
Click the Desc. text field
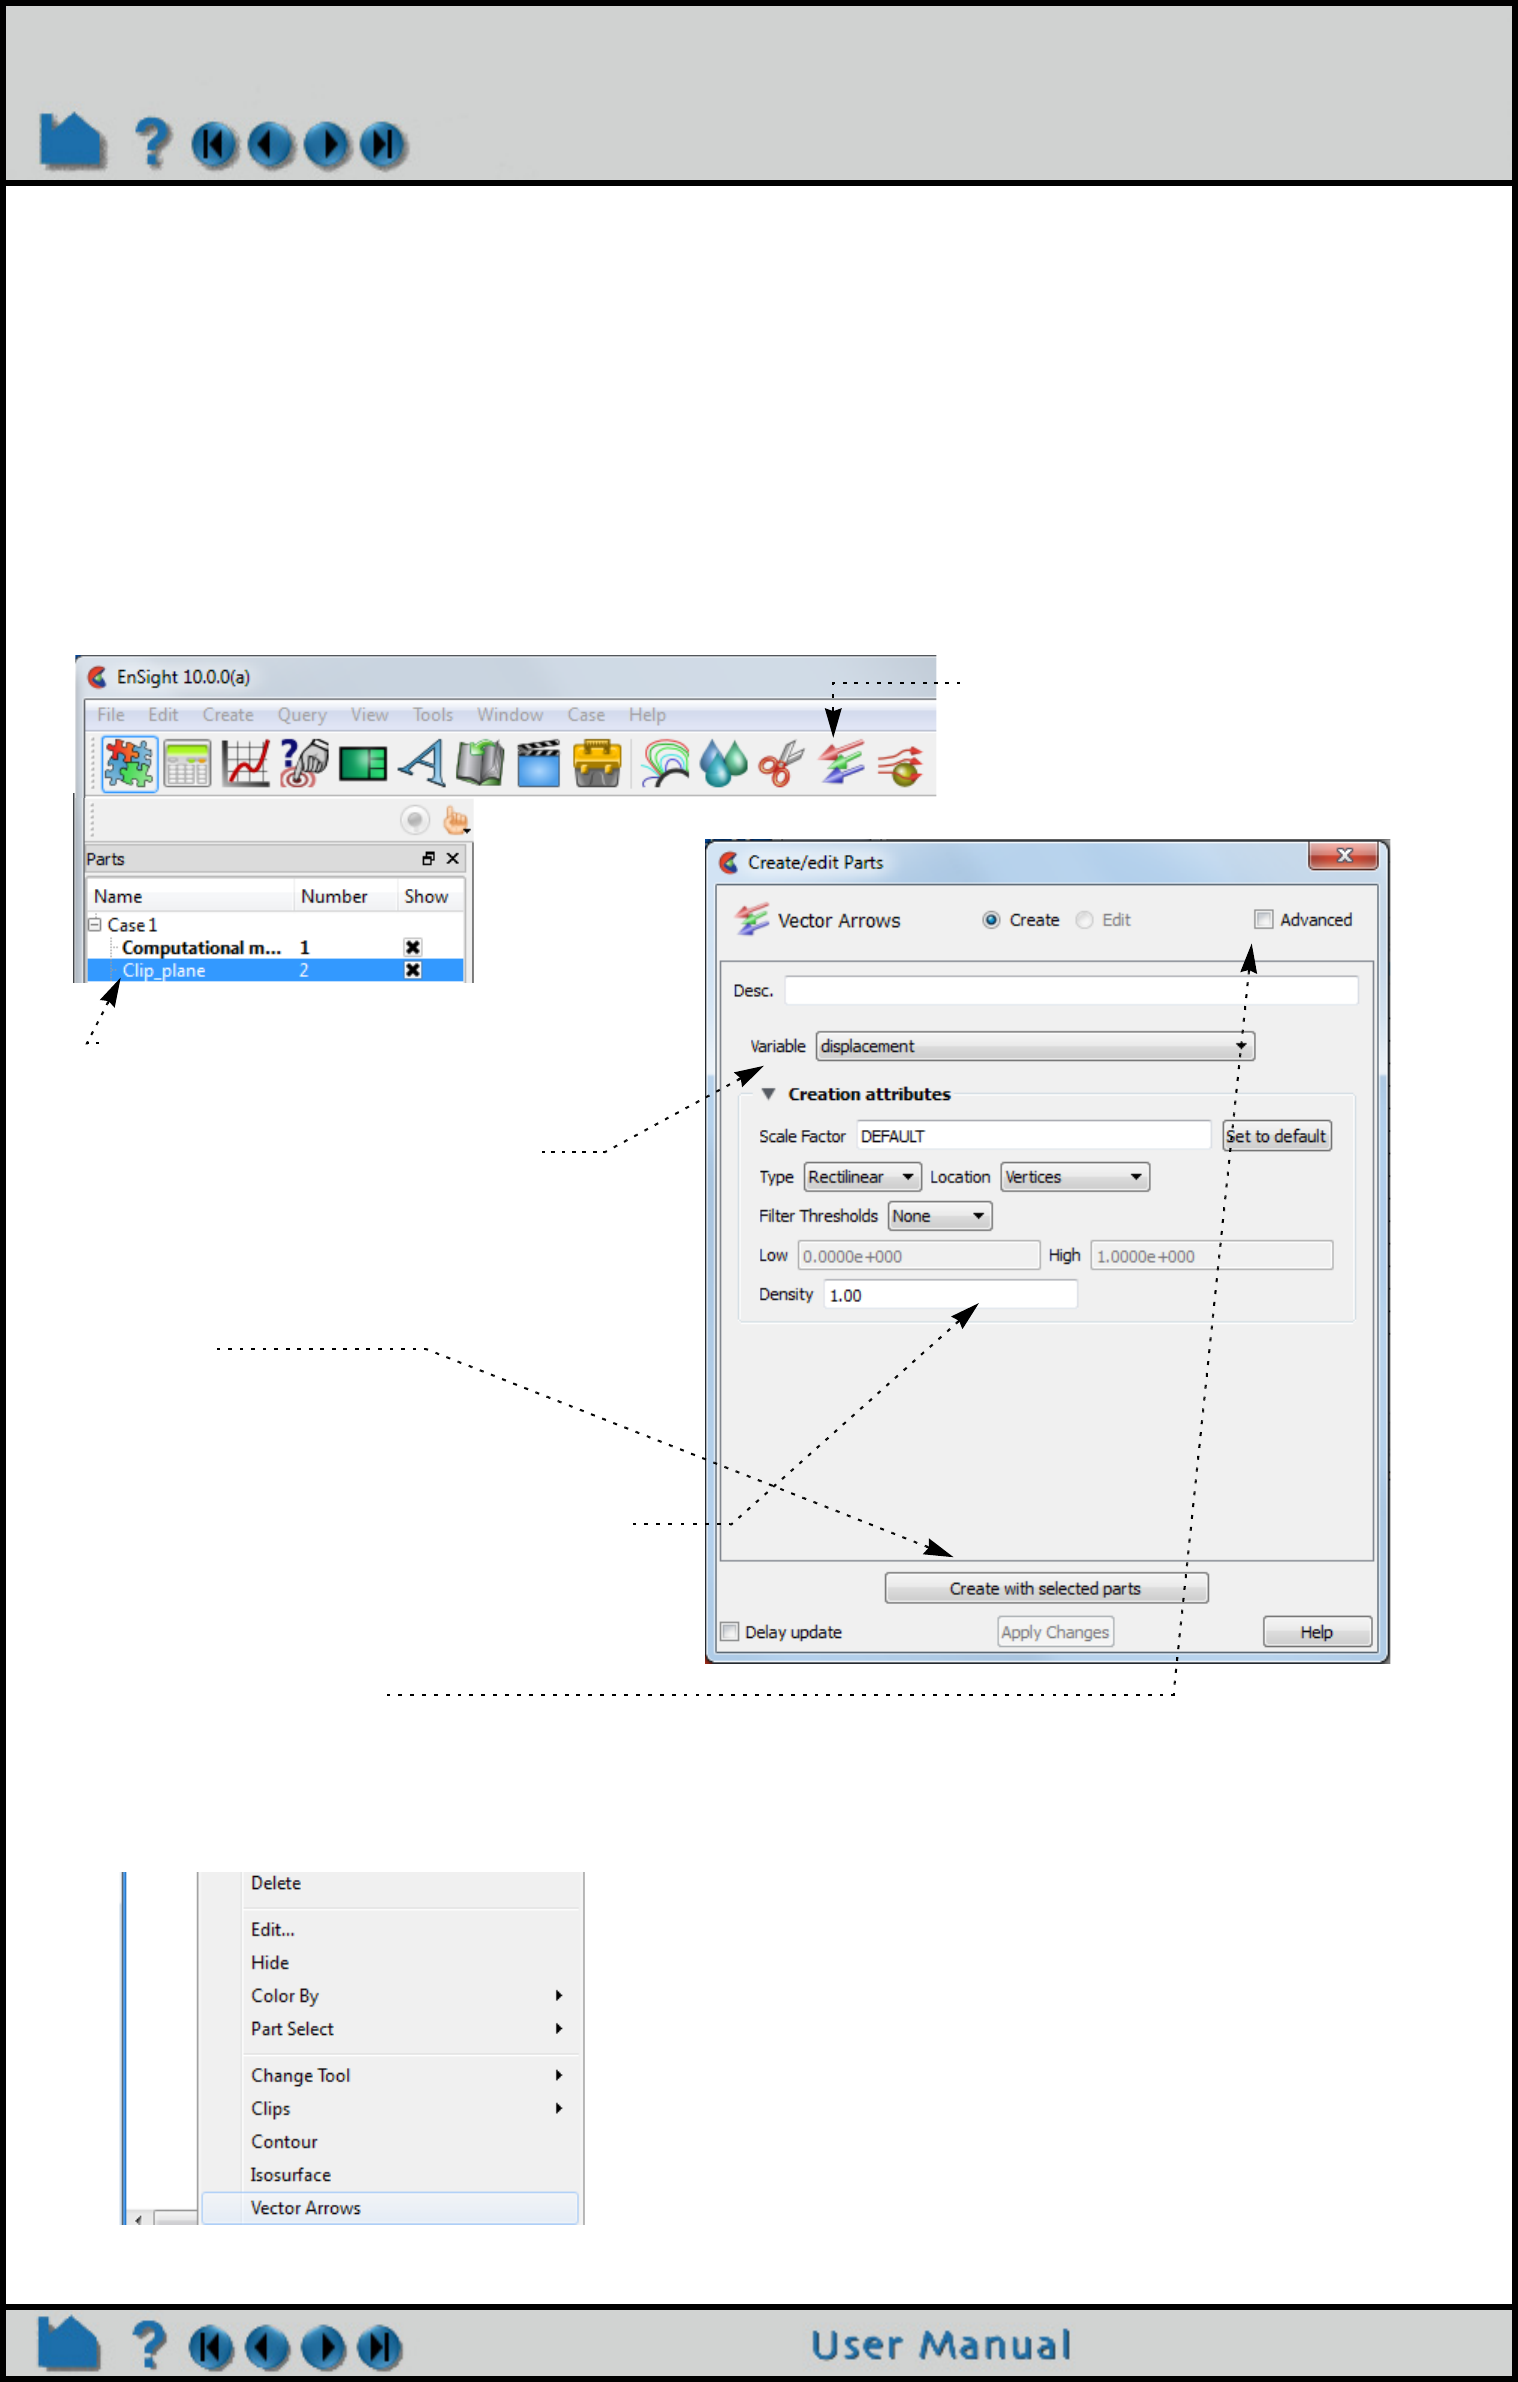tap(1071, 990)
